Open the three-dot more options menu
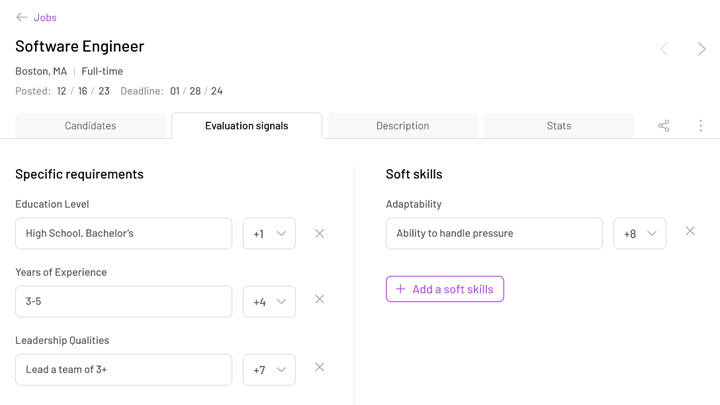Viewport: 720px width, 405px height. (x=700, y=126)
